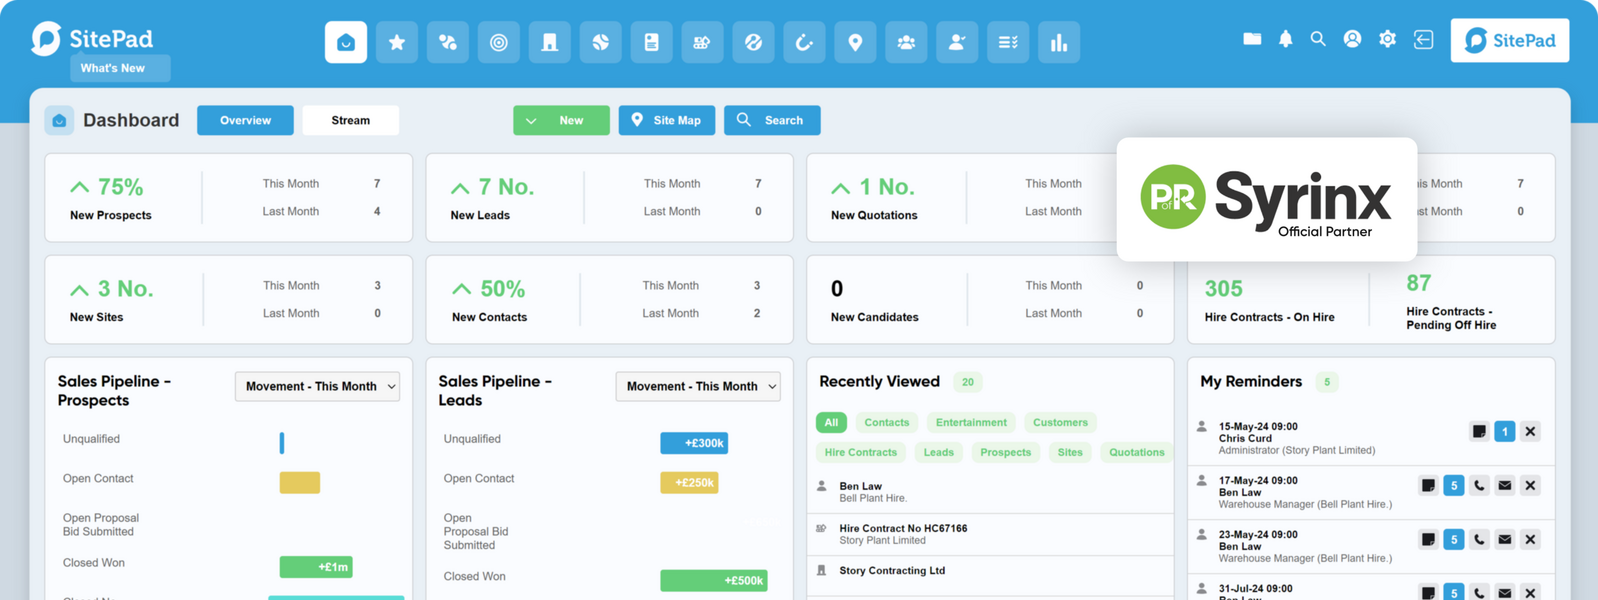Switch to the Stream tab

[x=350, y=120]
